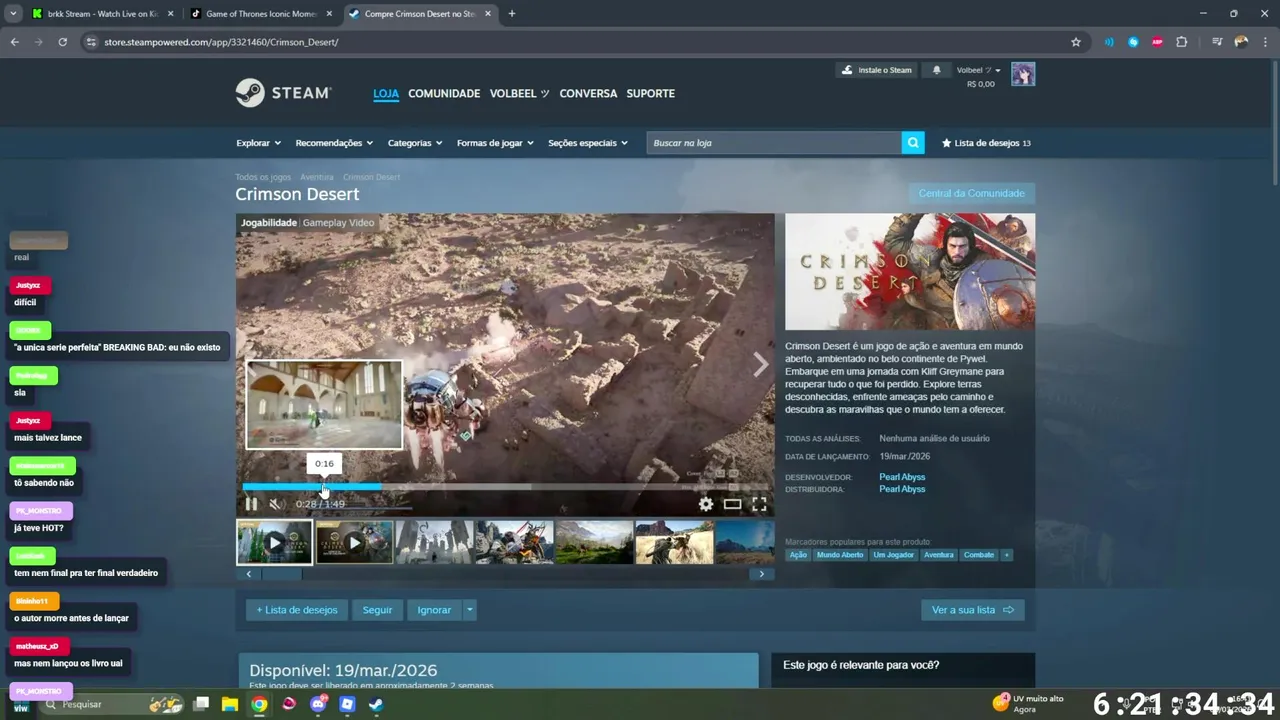Seek on the video progress bar
Viewport: 1280px width, 720px height.
coord(505,487)
